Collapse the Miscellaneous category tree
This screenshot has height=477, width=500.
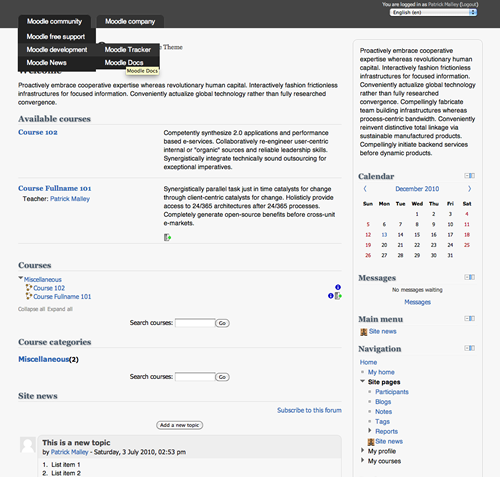point(21,278)
